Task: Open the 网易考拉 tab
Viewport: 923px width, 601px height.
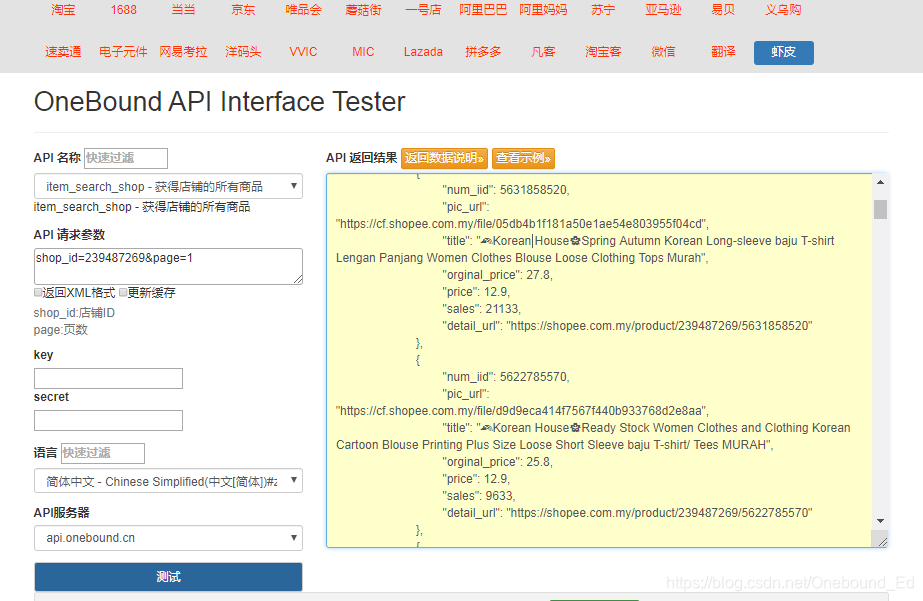Action: tap(184, 52)
